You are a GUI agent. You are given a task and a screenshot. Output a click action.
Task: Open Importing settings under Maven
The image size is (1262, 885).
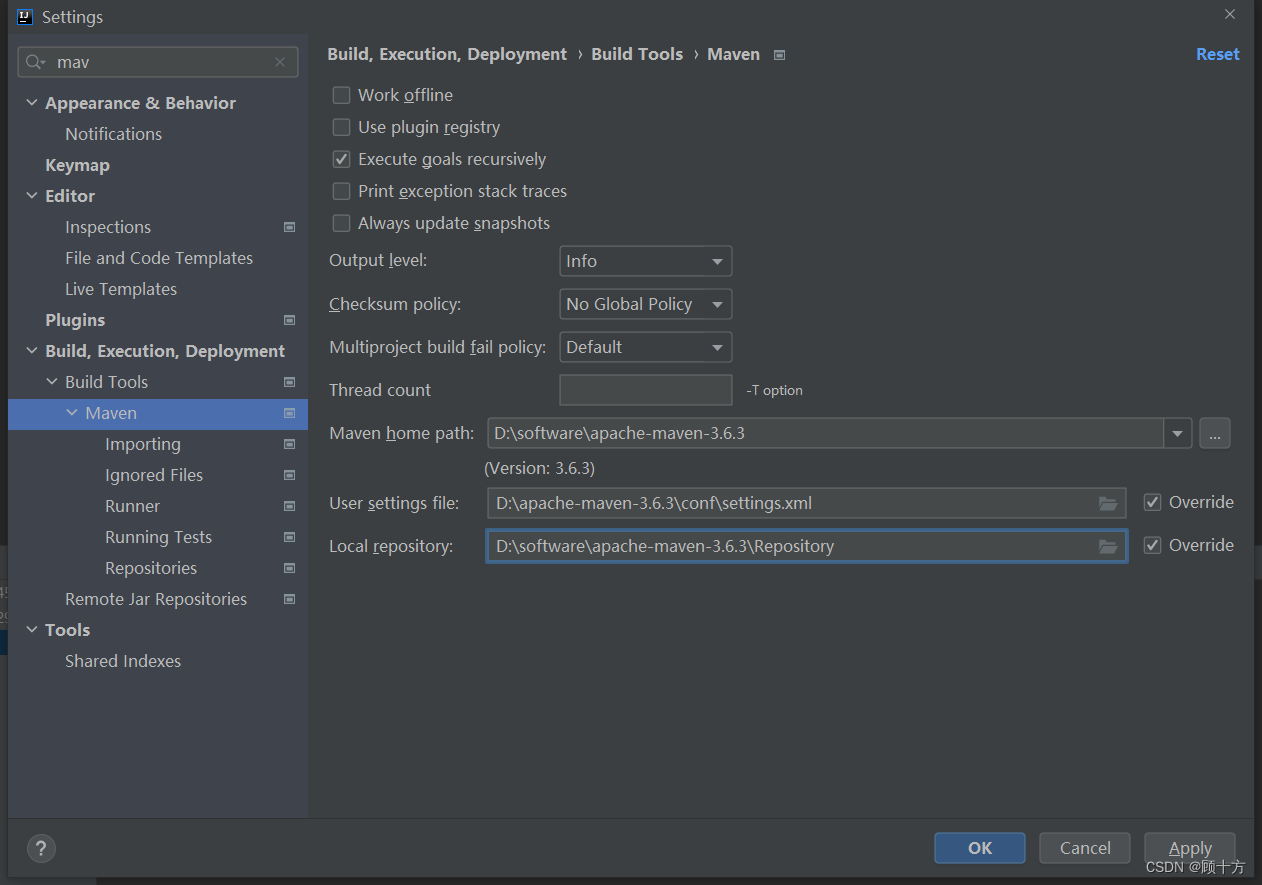point(143,444)
